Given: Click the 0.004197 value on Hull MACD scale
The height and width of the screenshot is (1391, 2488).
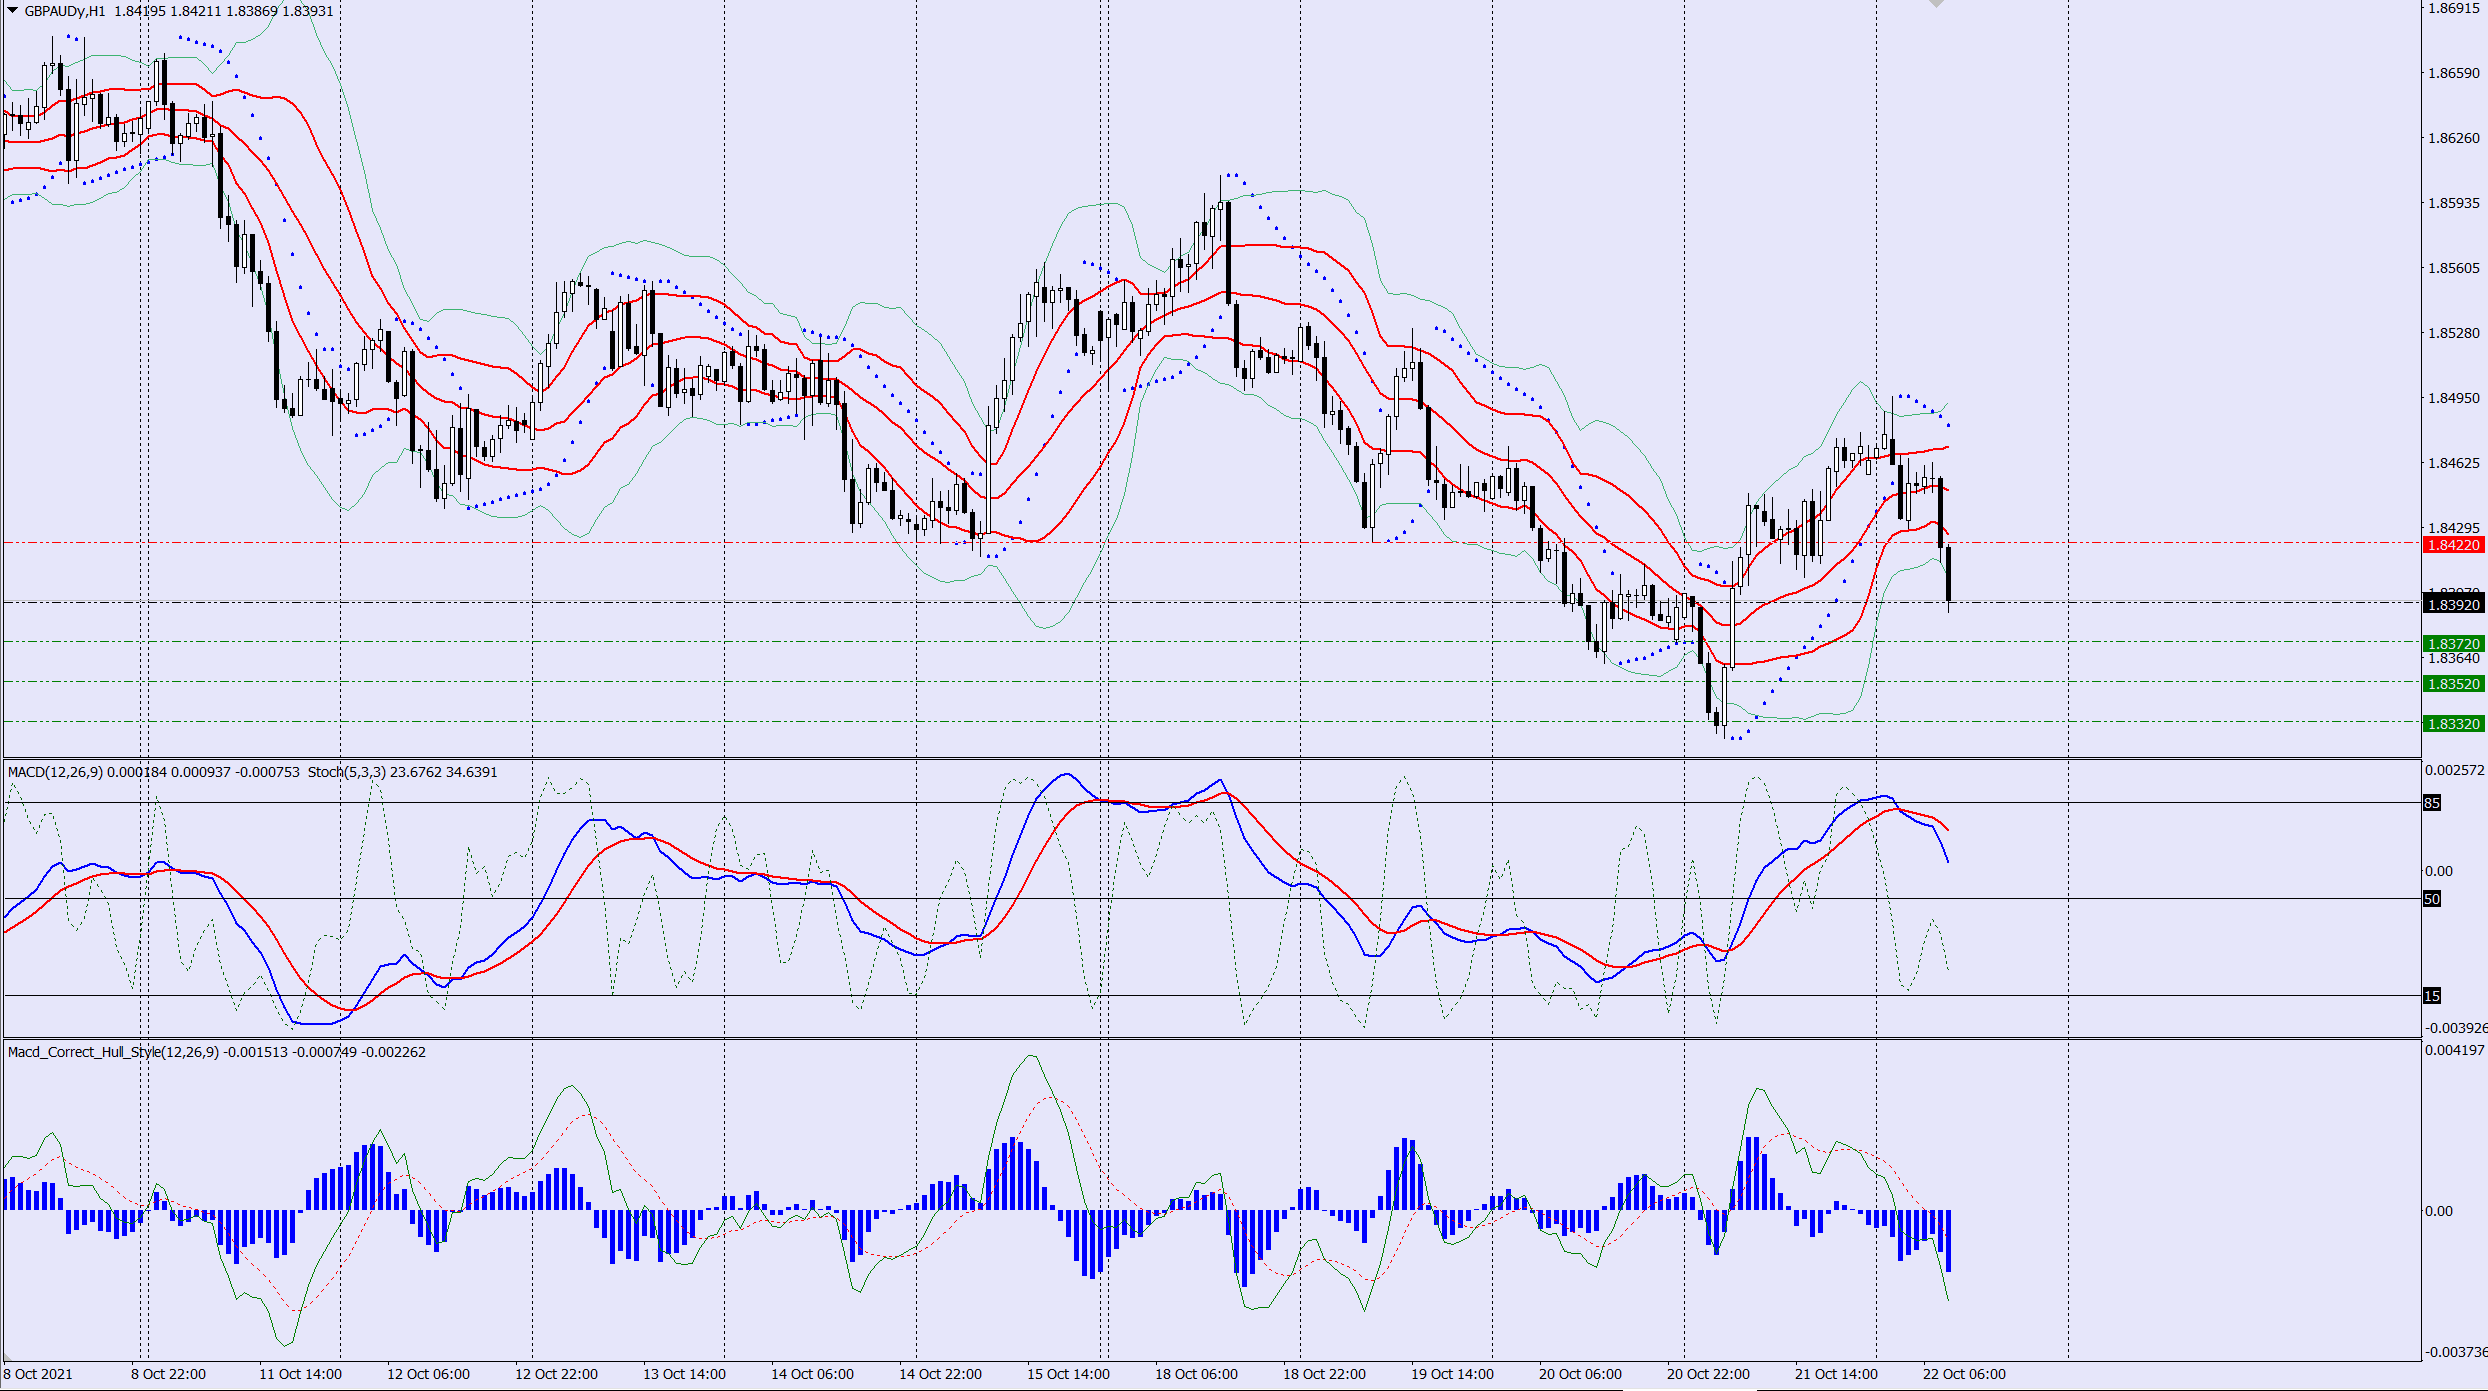Looking at the screenshot, I should click(2454, 1050).
